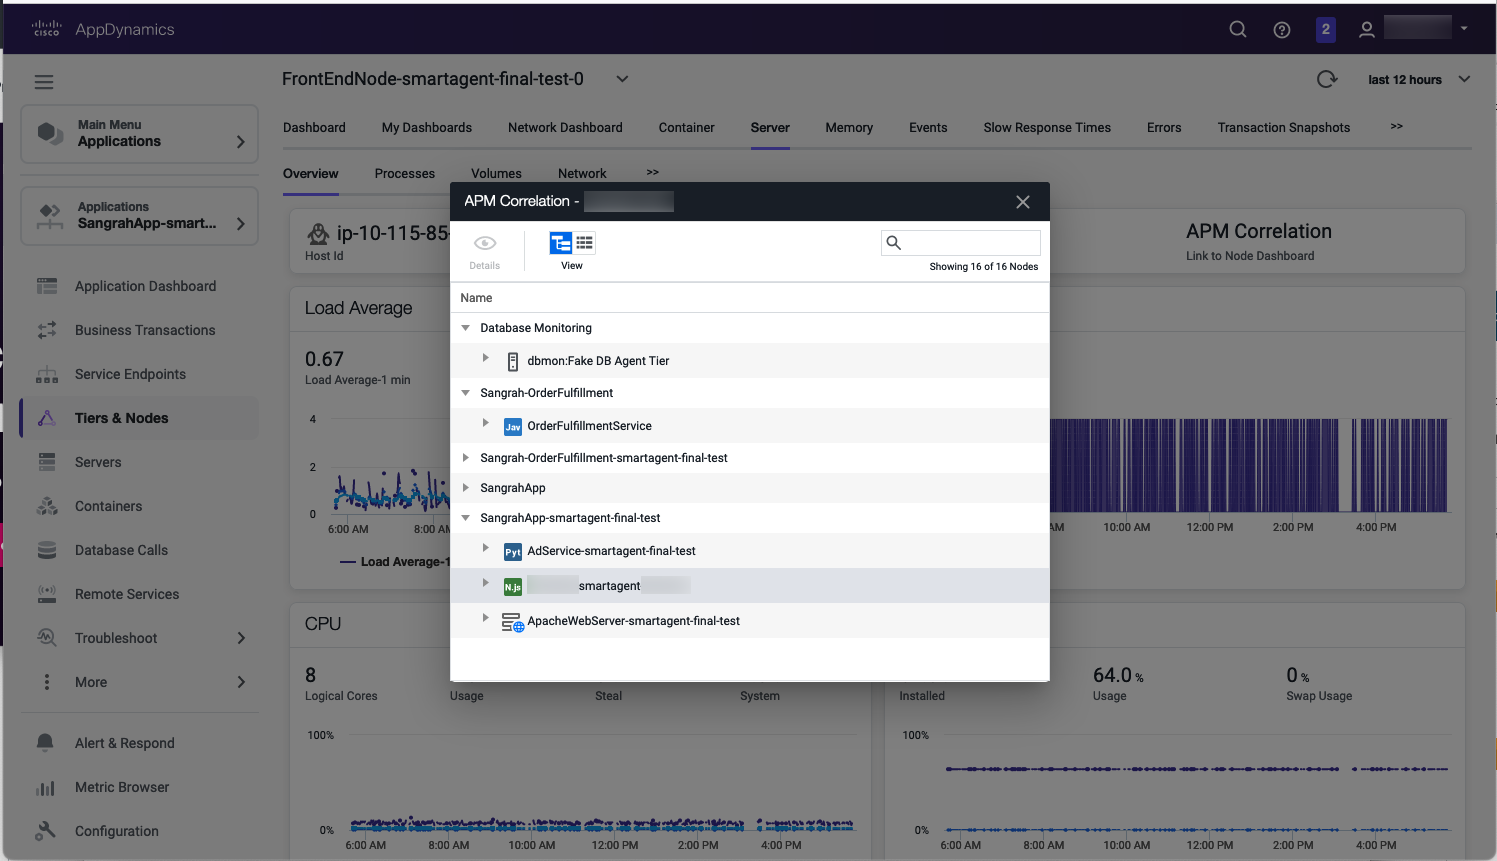Expand the More sidebar submenu

tap(241, 682)
